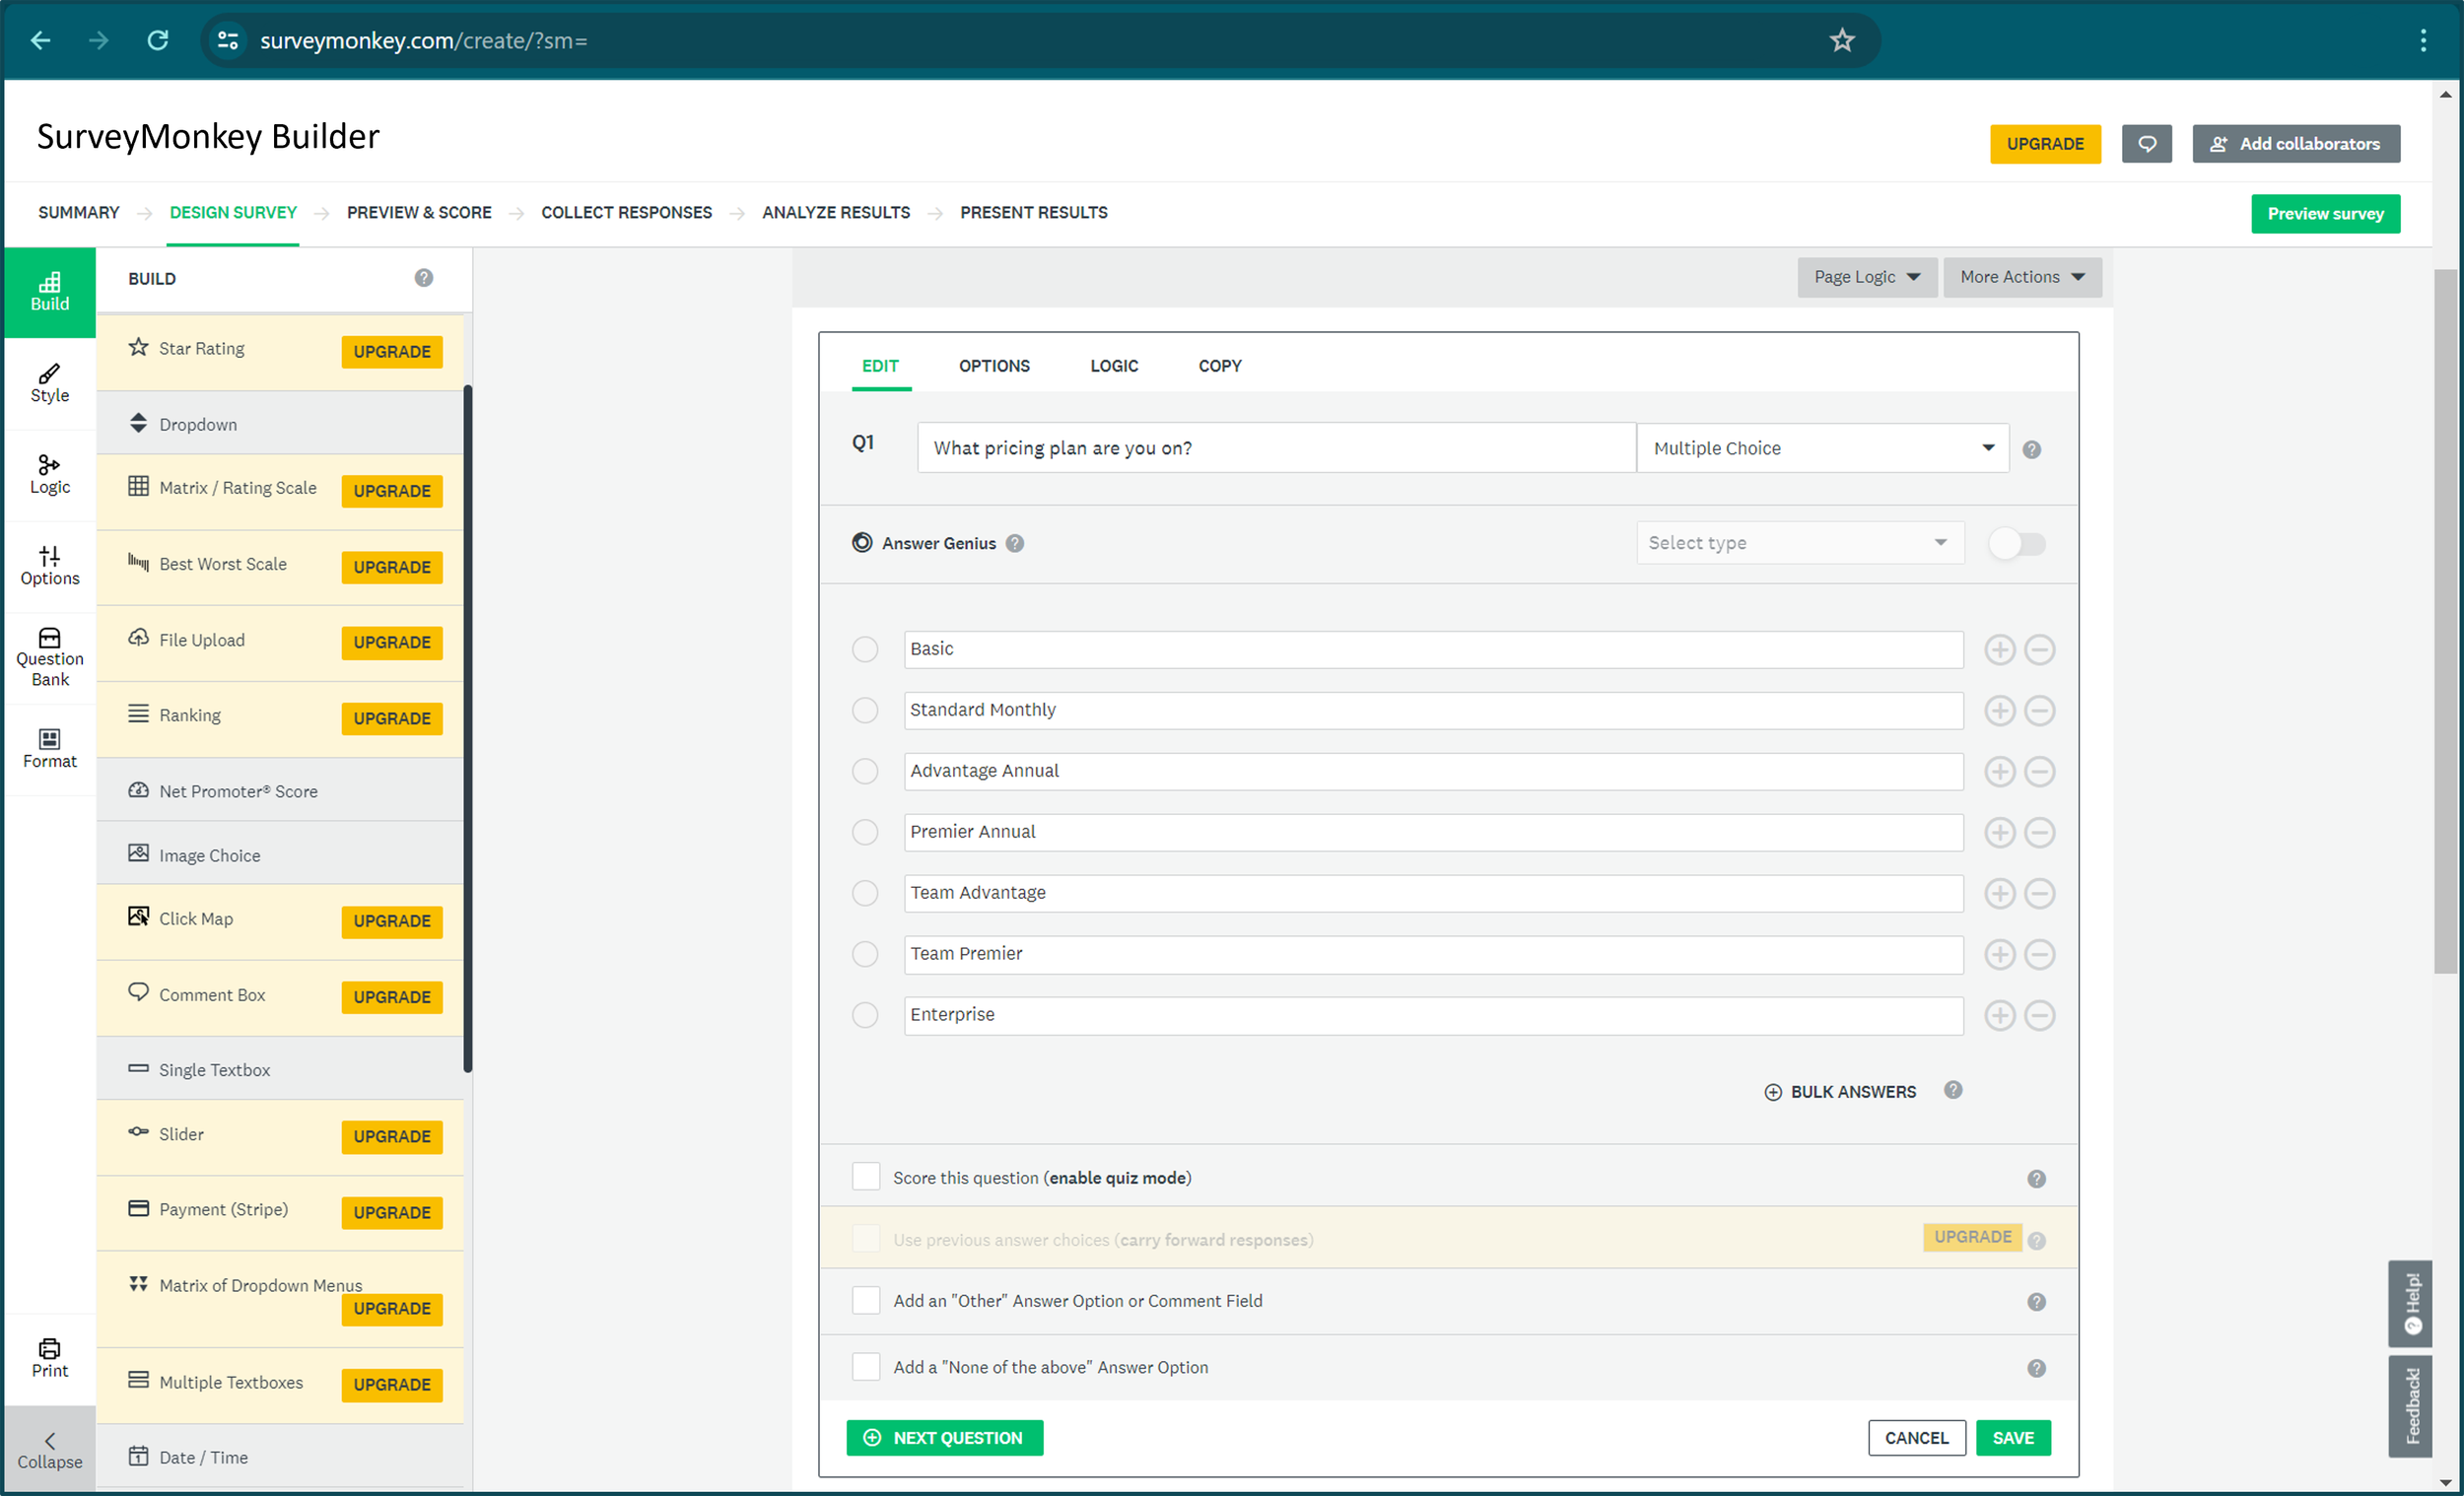Bookmark page with star icon
Viewport: 2464px width, 1496px height.
click(x=1841, y=41)
